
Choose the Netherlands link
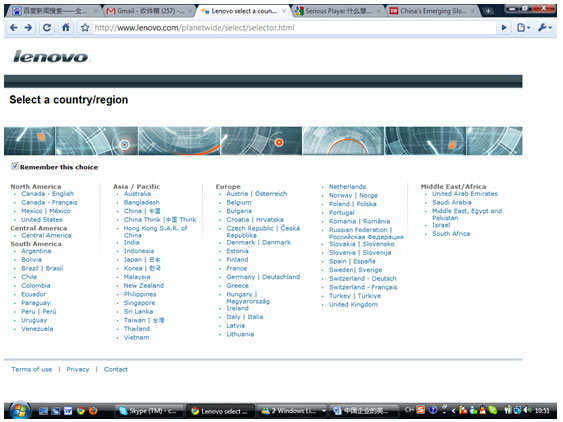[347, 187]
